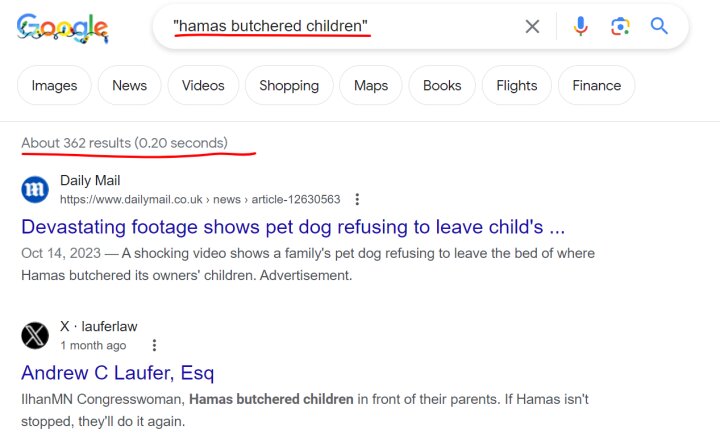Click the magnifying glass search button

tap(659, 26)
